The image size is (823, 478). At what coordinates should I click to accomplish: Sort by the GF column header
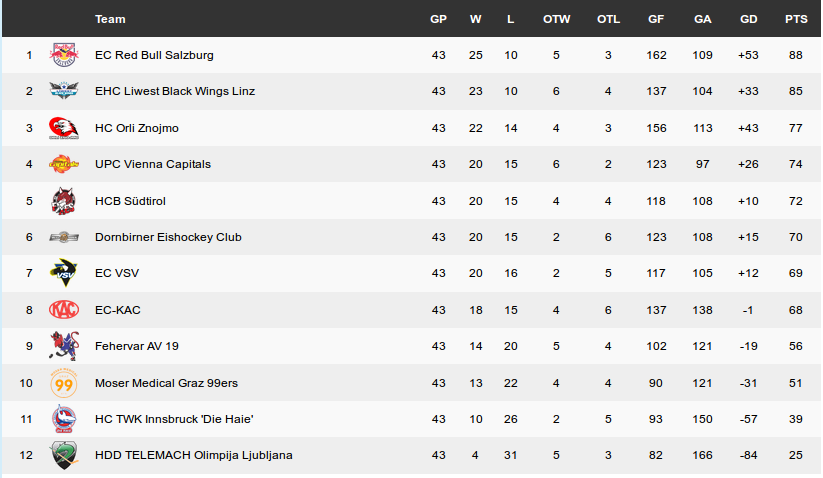pyautogui.click(x=656, y=19)
